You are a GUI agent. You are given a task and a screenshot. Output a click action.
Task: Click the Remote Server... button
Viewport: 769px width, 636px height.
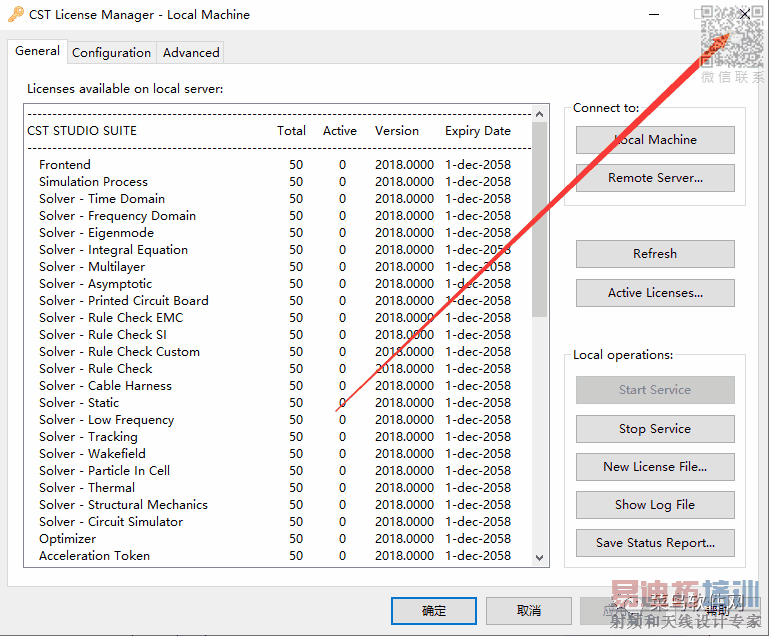(x=655, y=178)
